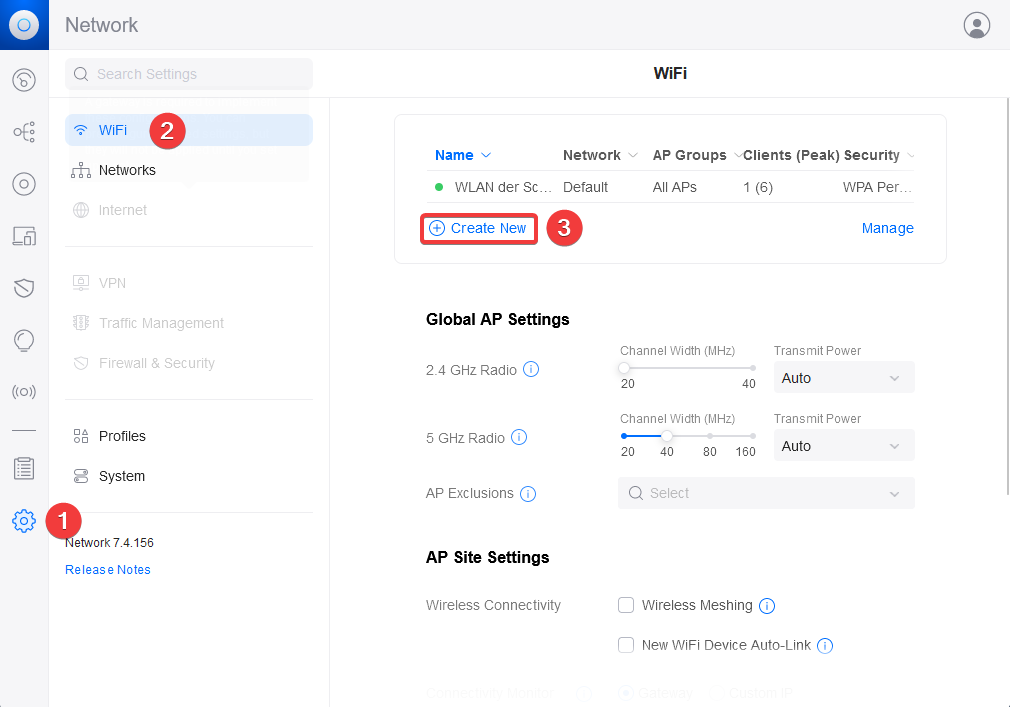1010x707 pixels.
Task: Open WLAN der Sc… network row
Action: (670, 187)
